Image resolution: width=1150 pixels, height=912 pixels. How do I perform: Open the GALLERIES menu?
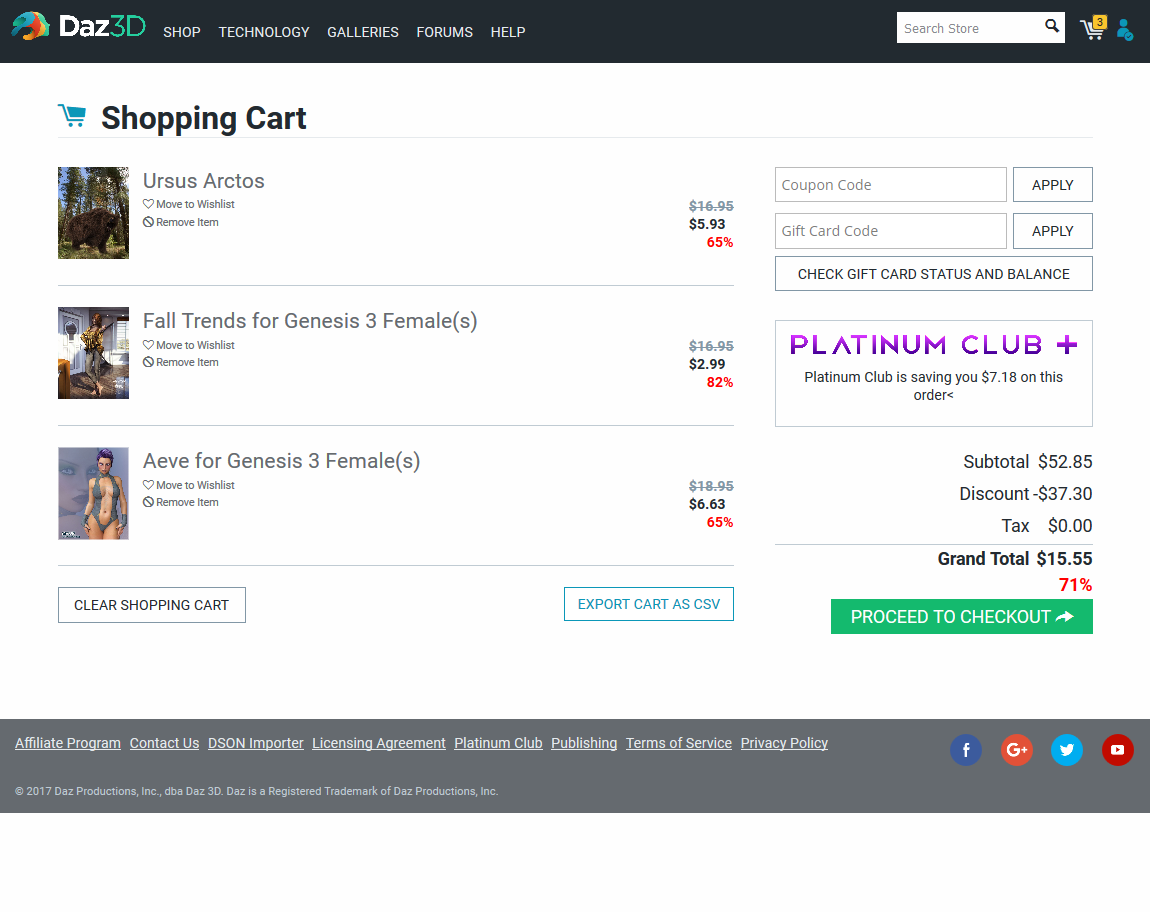363,32
